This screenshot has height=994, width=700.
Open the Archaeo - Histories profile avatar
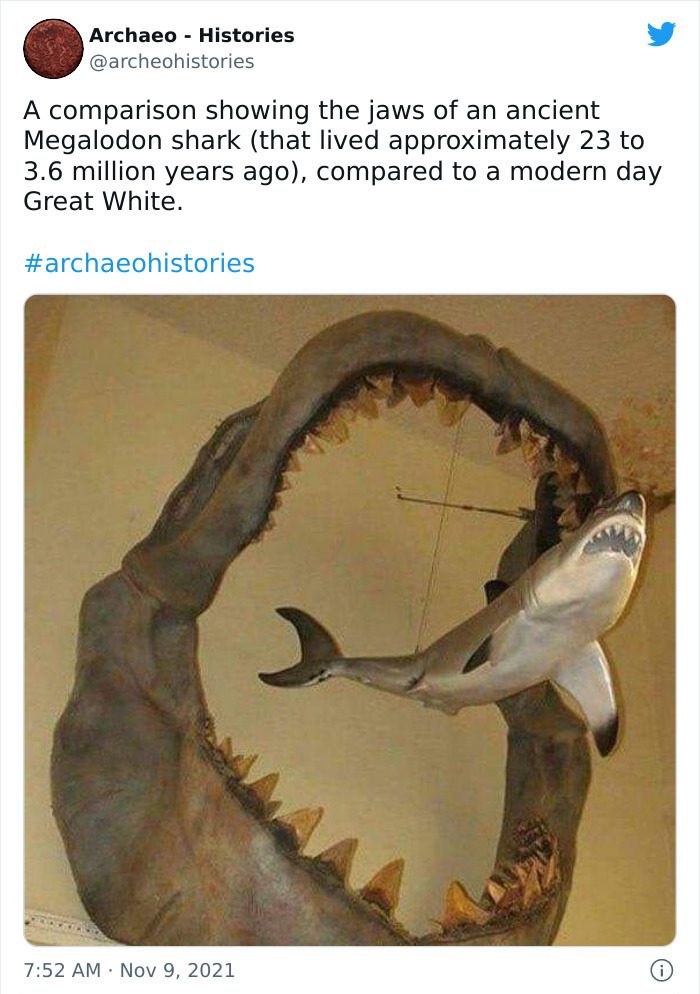(53, 48)
